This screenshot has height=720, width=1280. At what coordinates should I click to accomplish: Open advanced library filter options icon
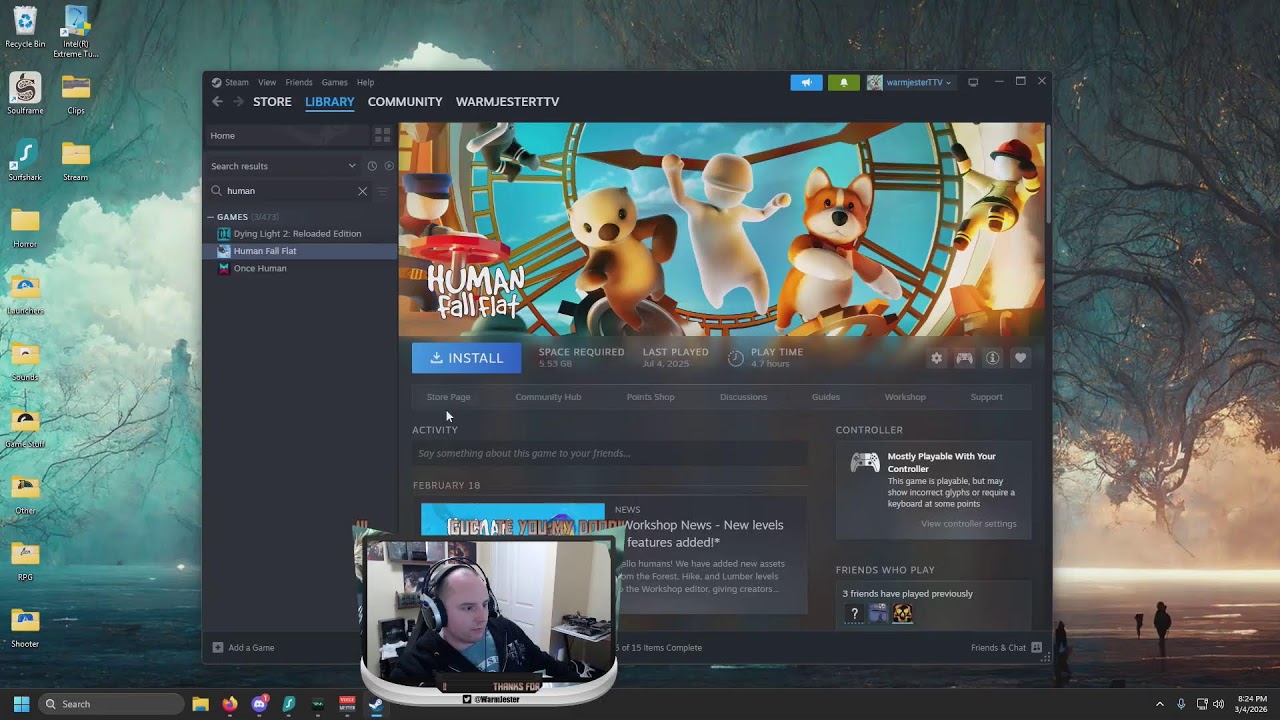click(382, 191)
